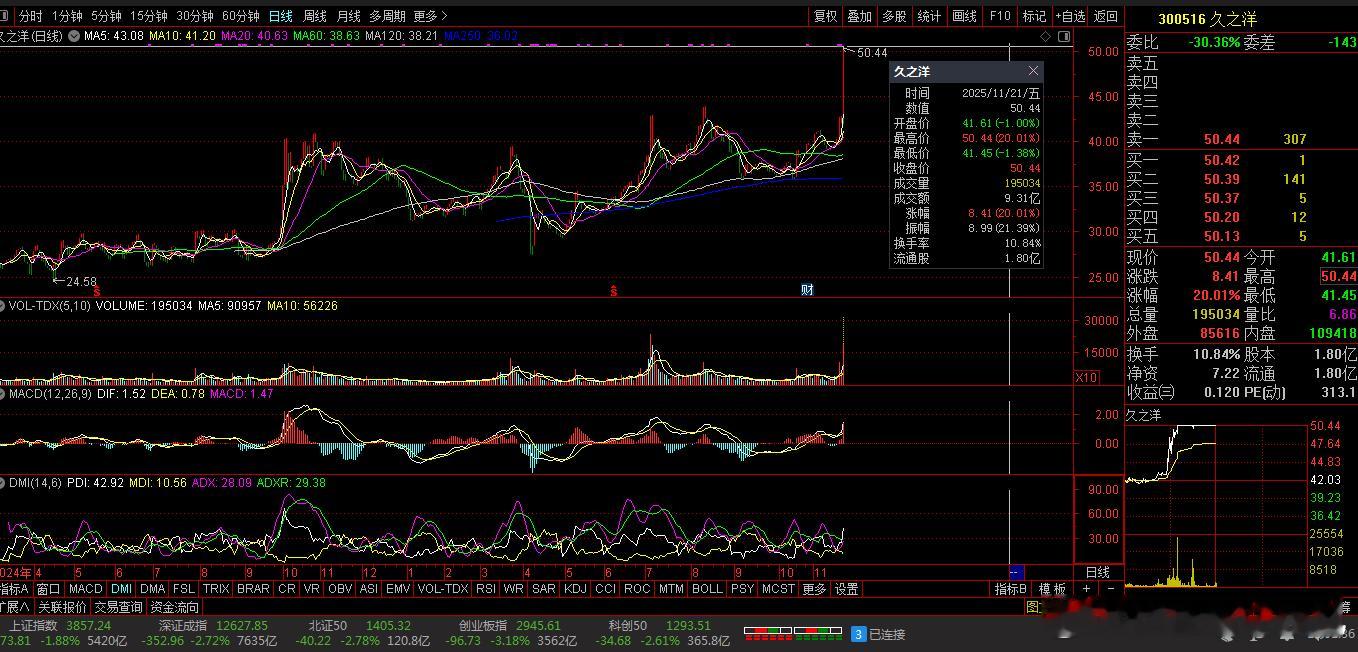Select the 5分钟 timeframe tab
This screenshot has width=1358, height=652.
(106, 16)
